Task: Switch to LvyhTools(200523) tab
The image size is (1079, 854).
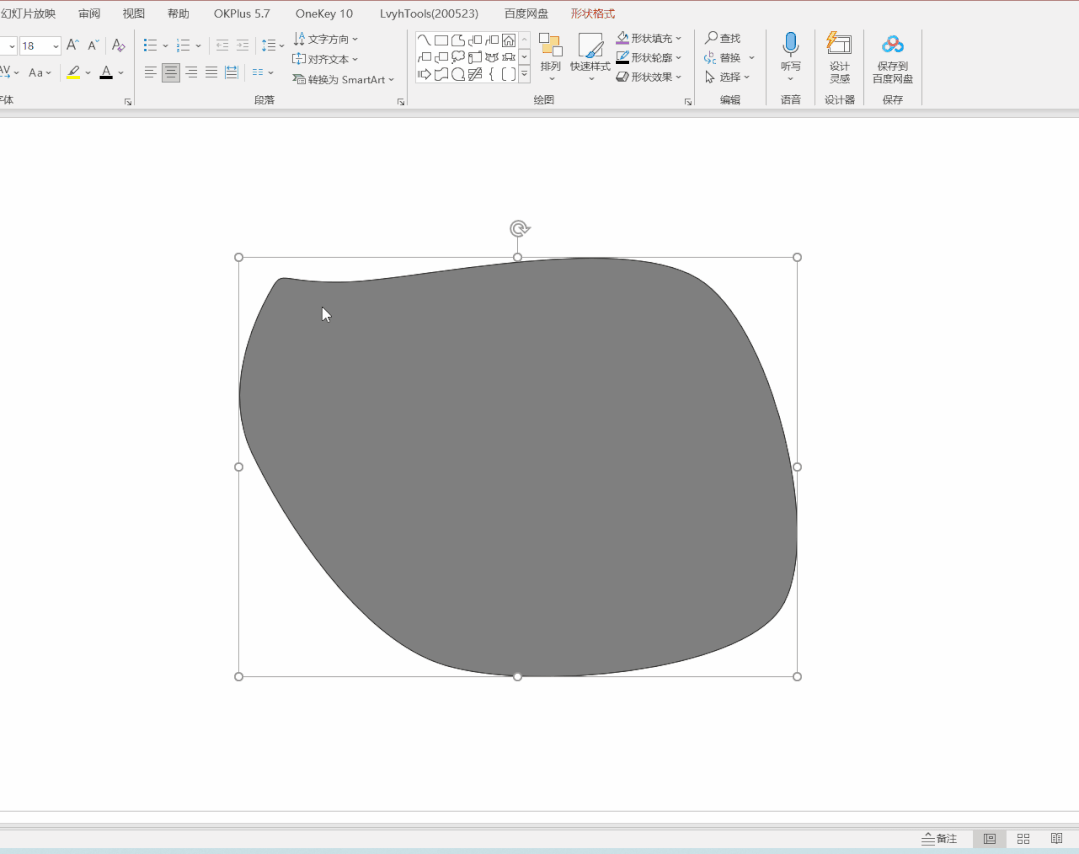Action: [429, 14]
